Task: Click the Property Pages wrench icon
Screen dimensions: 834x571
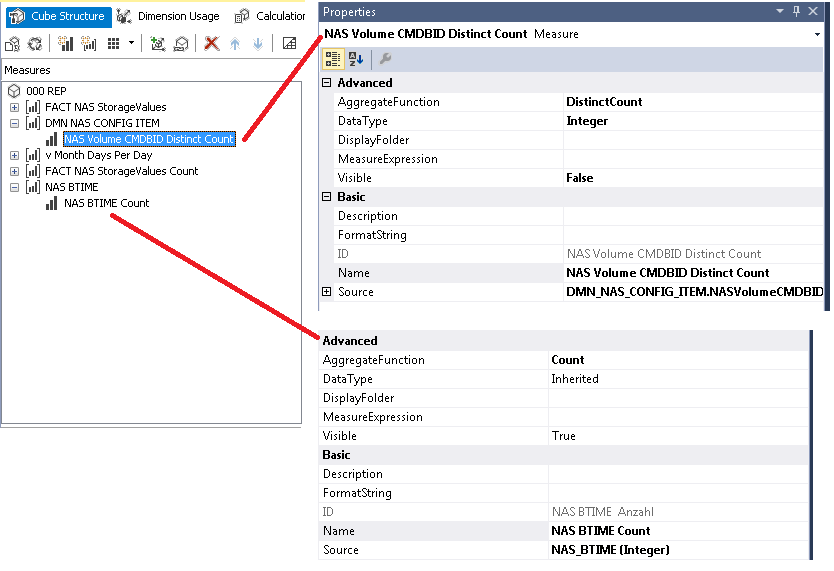Action: (x=385, y=58)
